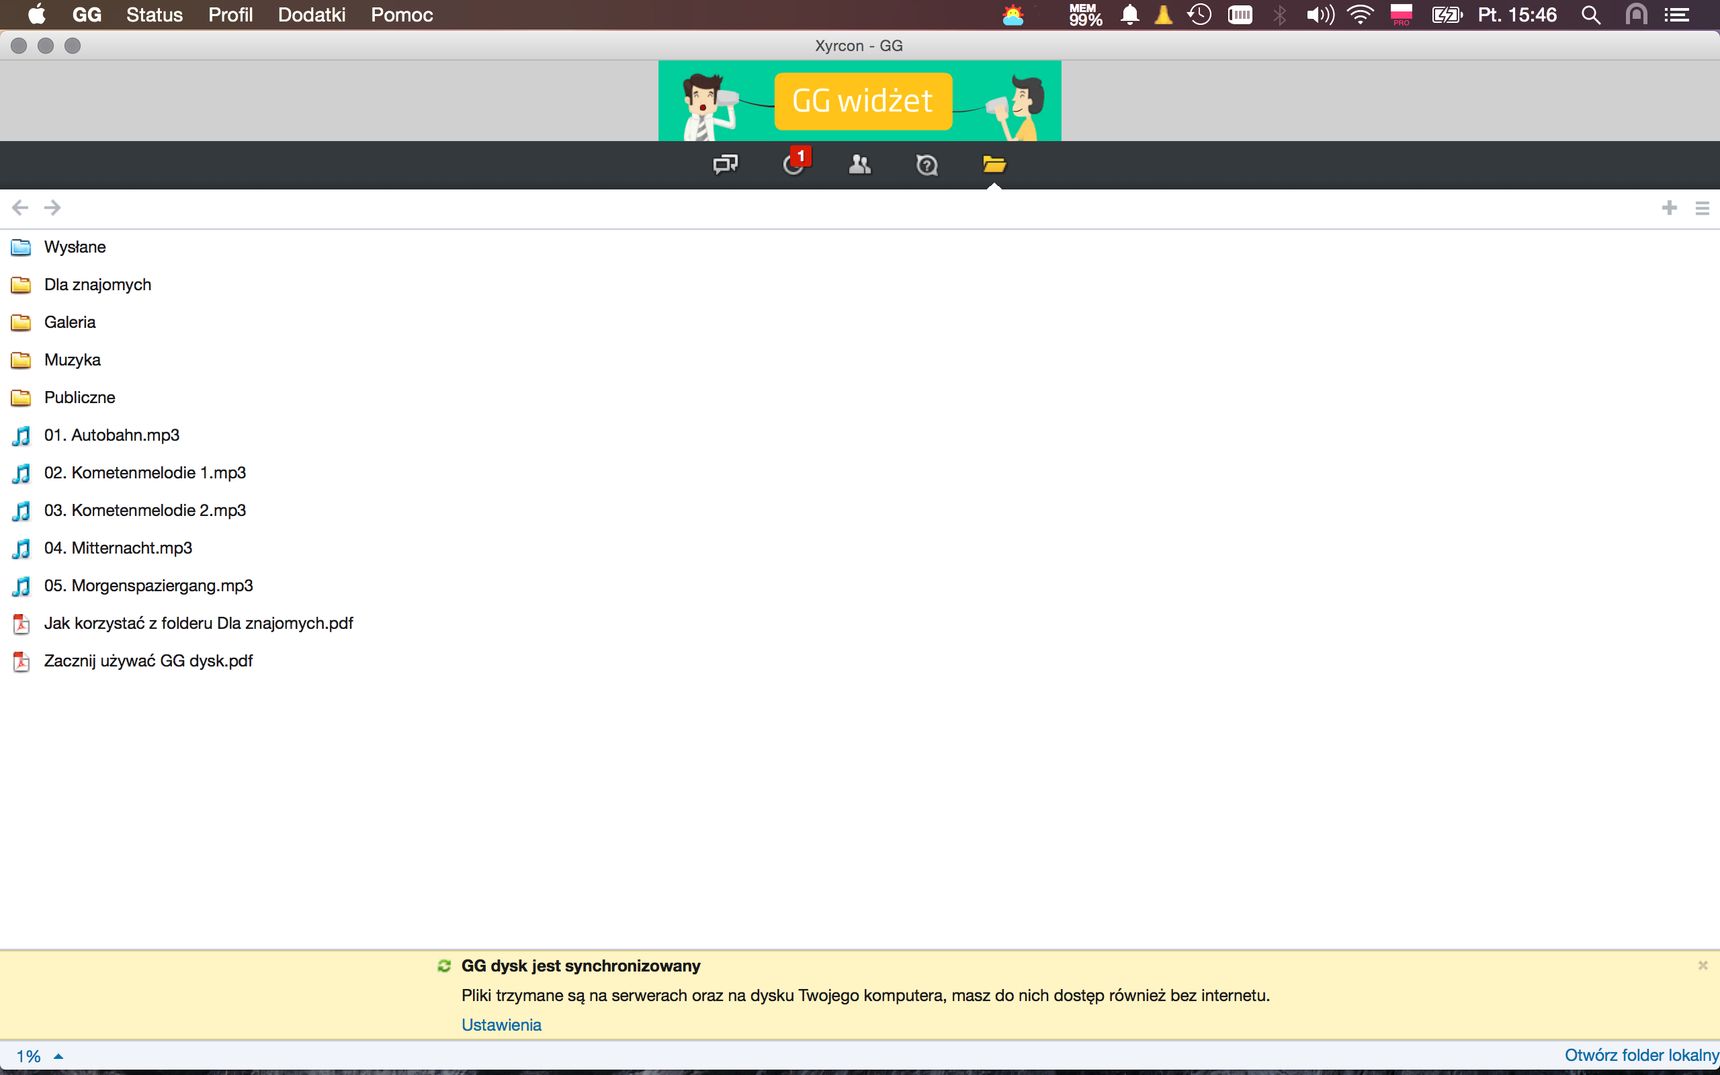Open the battery status icon
Screen dimensions: 1720x1075
1447,15
